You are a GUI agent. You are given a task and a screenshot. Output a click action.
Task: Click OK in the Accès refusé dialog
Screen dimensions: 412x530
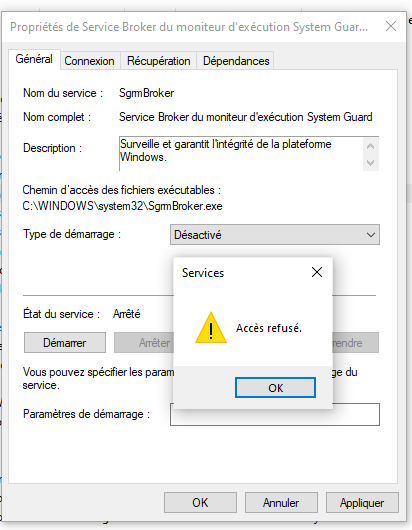(x=275, y=388)
